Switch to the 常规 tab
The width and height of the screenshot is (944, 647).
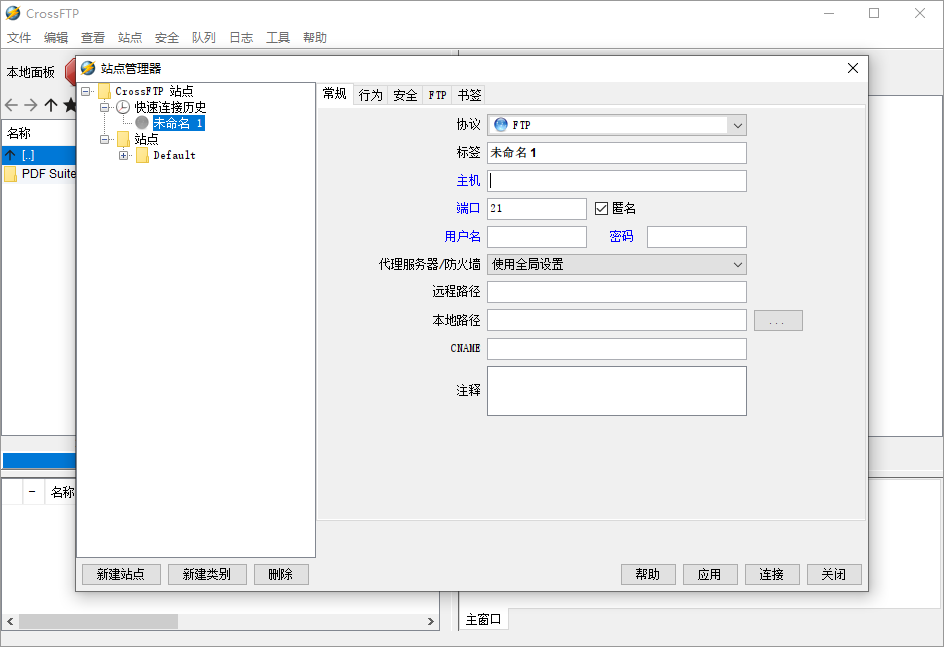[335, 94]
